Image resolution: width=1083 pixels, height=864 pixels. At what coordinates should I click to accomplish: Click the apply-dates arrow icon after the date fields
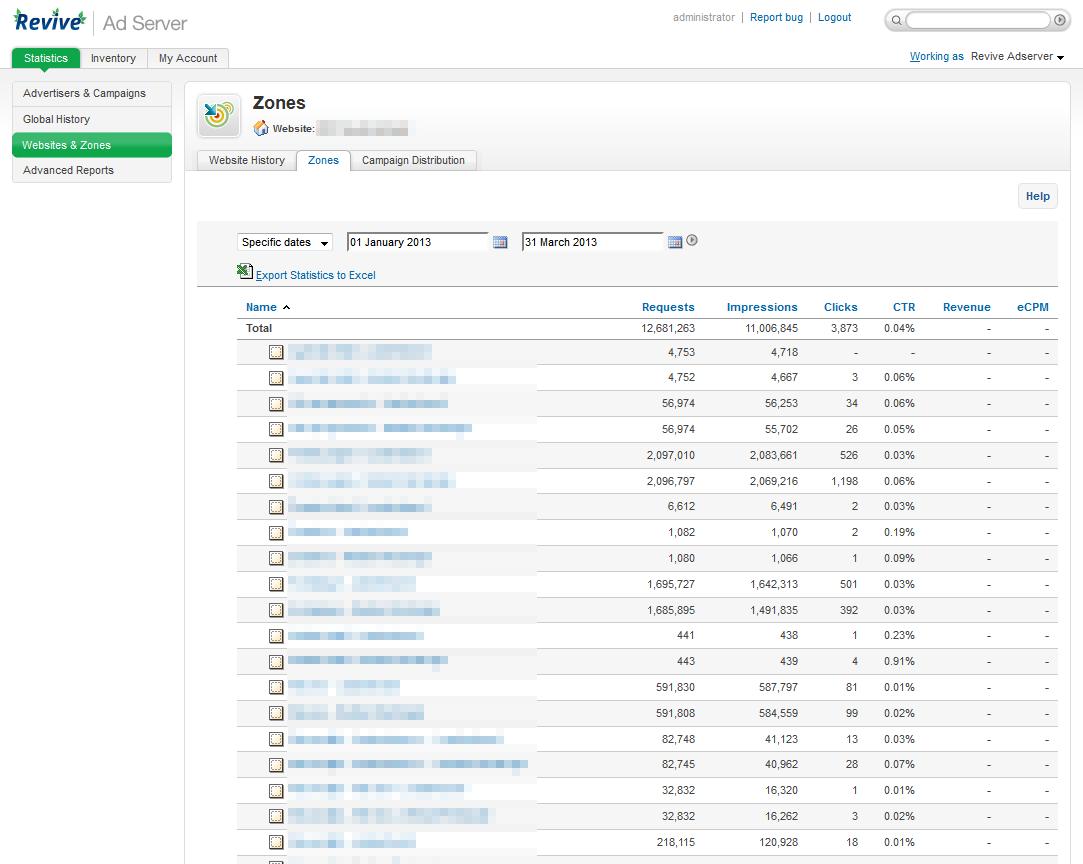[x=692, y=240]
